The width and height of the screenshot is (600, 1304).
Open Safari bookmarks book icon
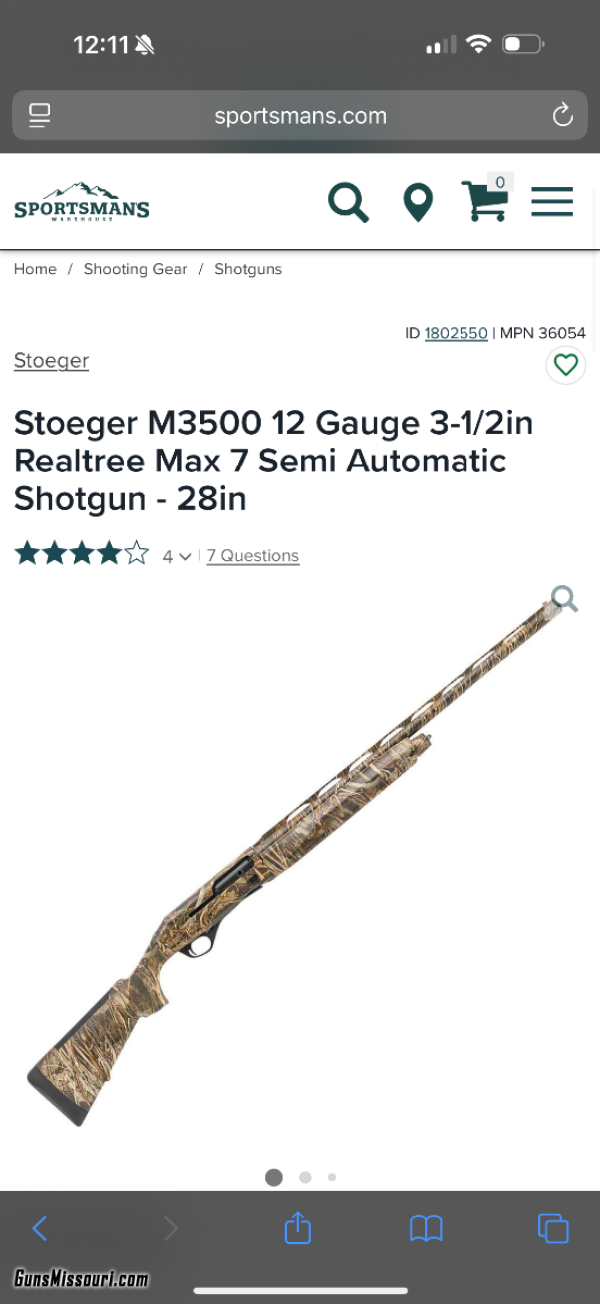coord(426,1229)
